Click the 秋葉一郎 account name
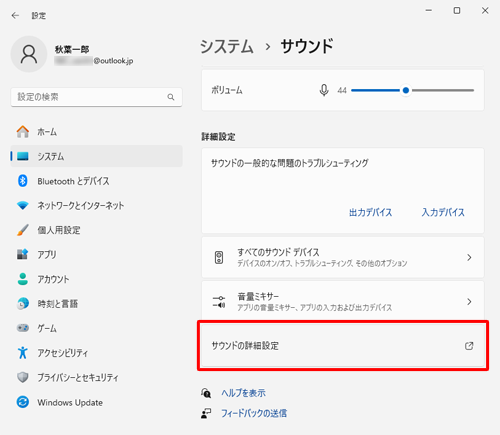 click(x=72, y=50)
